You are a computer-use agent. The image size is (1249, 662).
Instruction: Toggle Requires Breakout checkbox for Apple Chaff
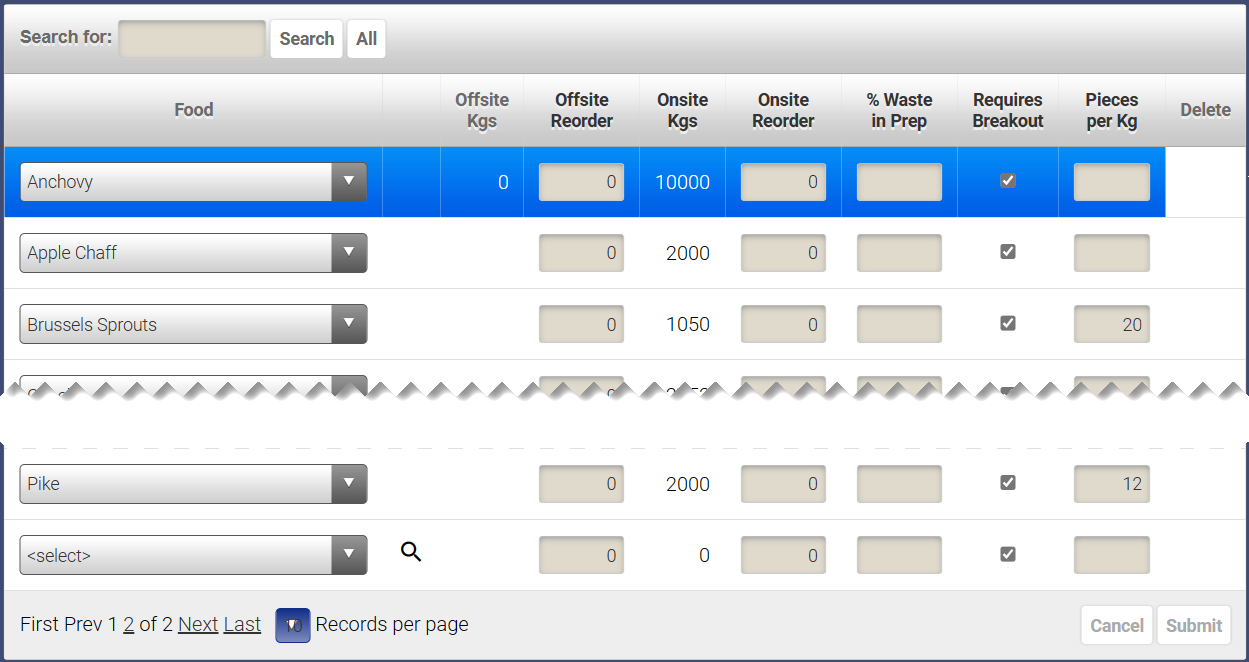pyautogui.click(x=1008, y=252)
